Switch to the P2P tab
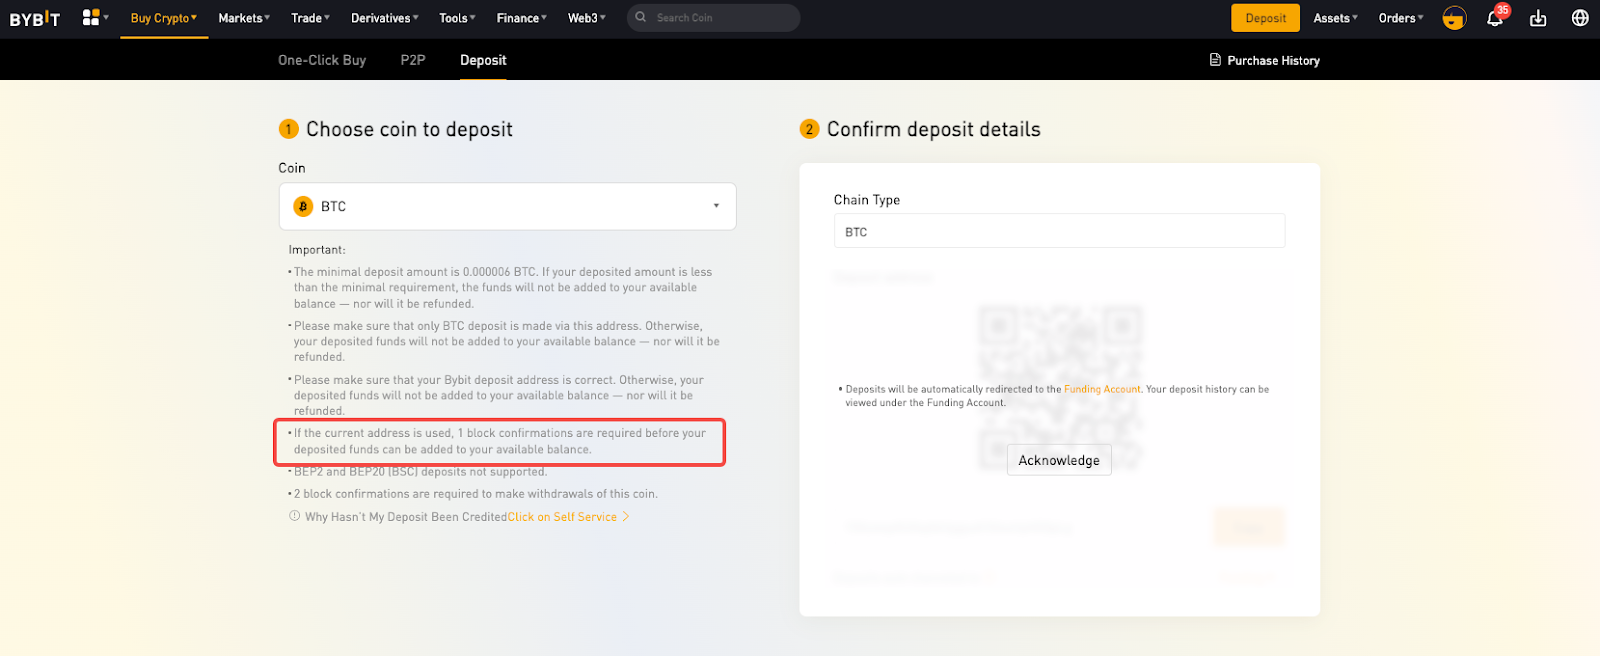1600x656 pixels. coord(413,60)
